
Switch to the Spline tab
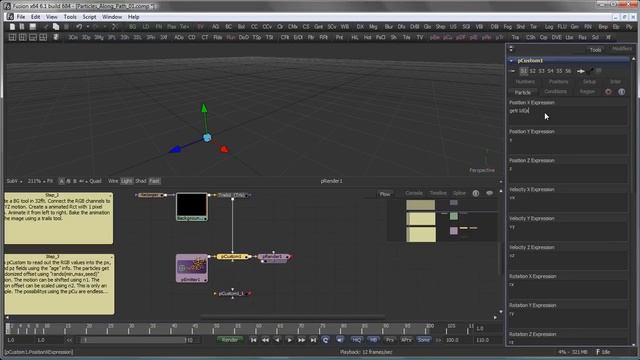459,193
